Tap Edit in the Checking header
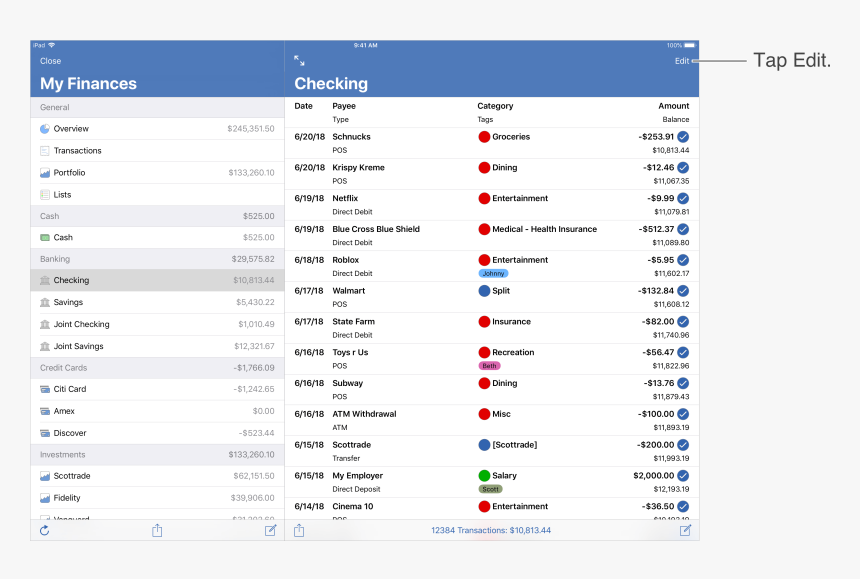 (681, 61)
